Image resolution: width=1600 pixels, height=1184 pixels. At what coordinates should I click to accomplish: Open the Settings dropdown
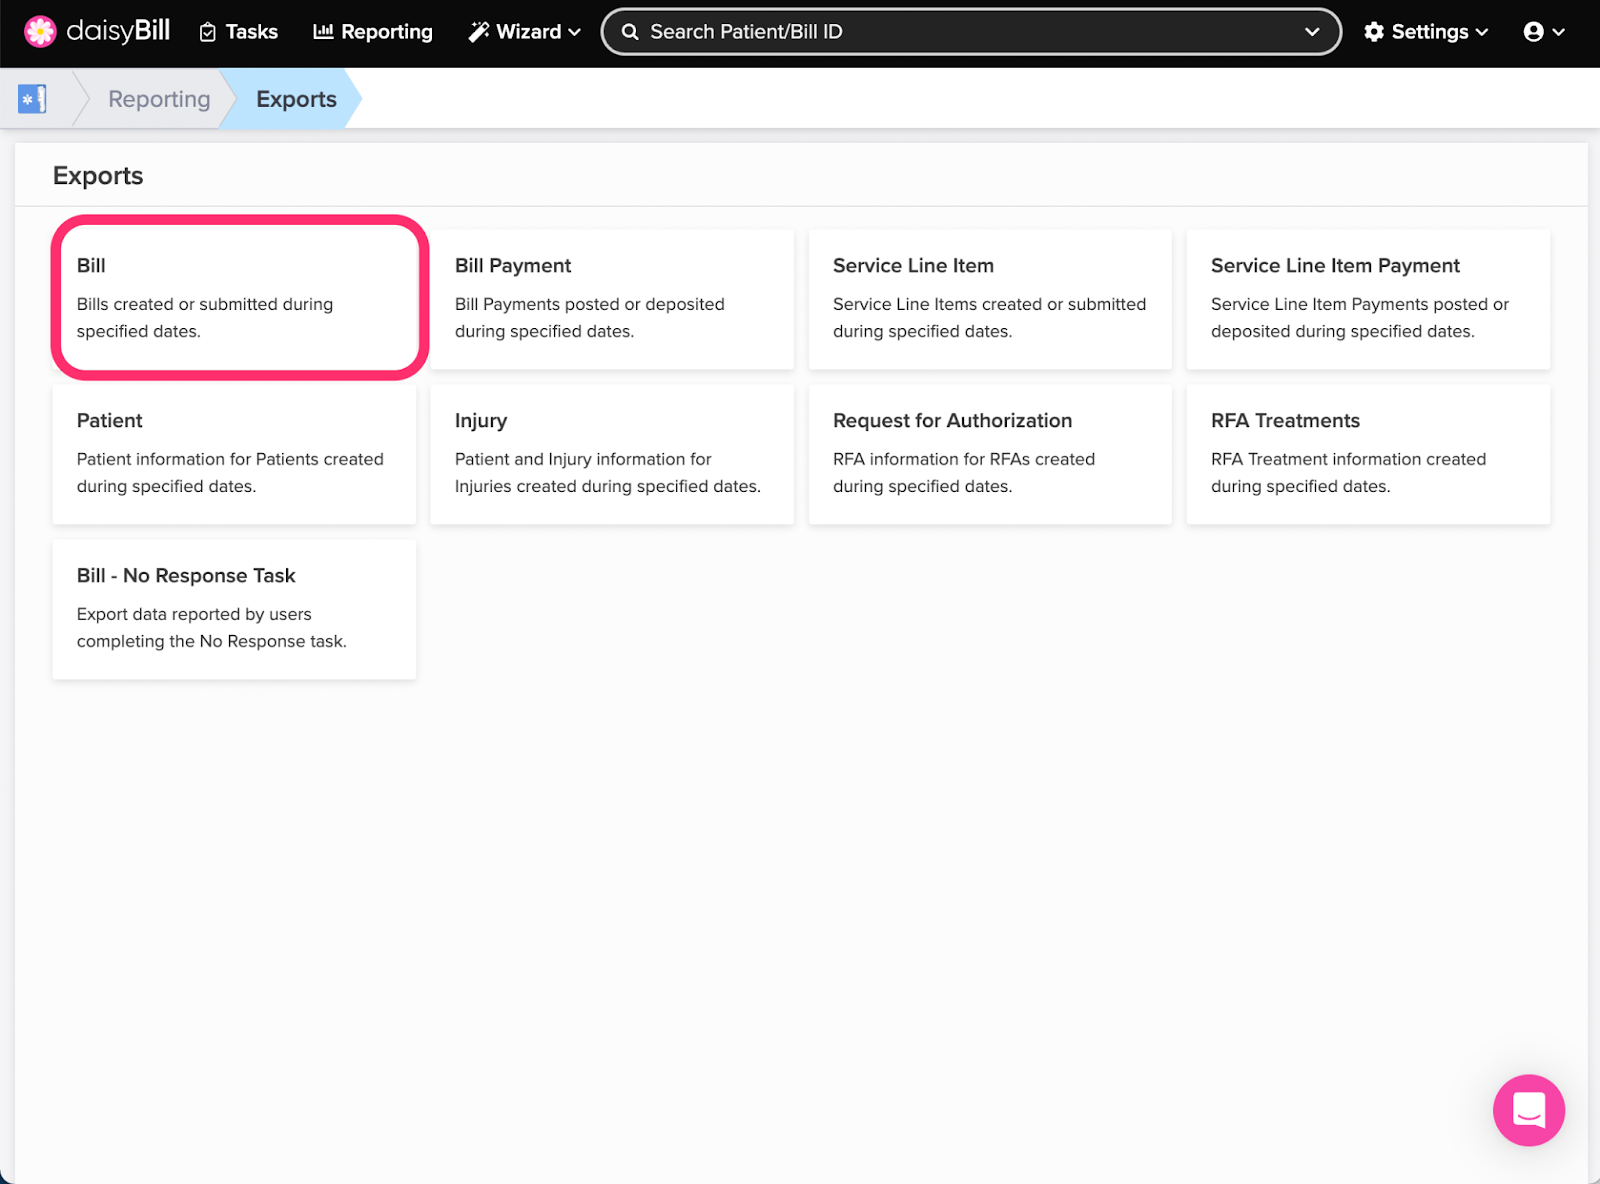pos(1426,32)
